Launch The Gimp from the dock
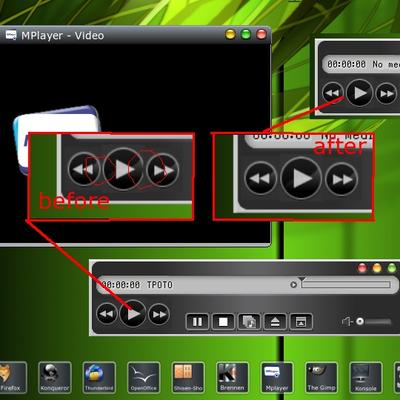The image size is (400, 400). pyautogui.click(x=321, y=378)
